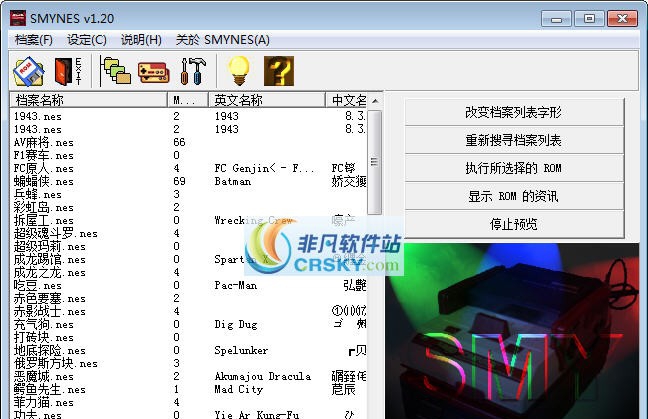Viewport: 648px width, 419px height.
Task: Click the question mark help icon
Action: (279, 71)
